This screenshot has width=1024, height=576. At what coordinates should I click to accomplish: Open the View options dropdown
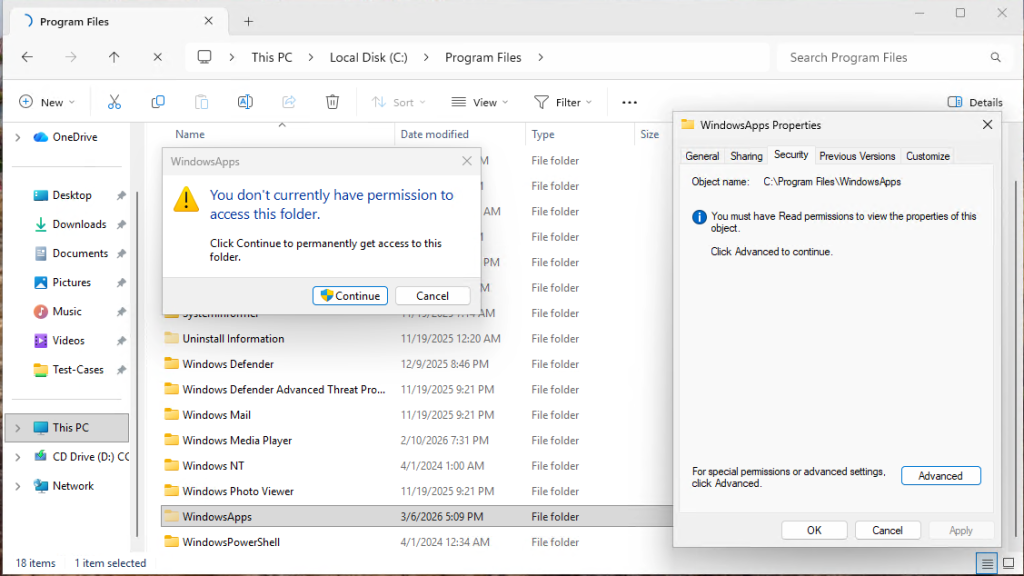[x=481, y=101]
